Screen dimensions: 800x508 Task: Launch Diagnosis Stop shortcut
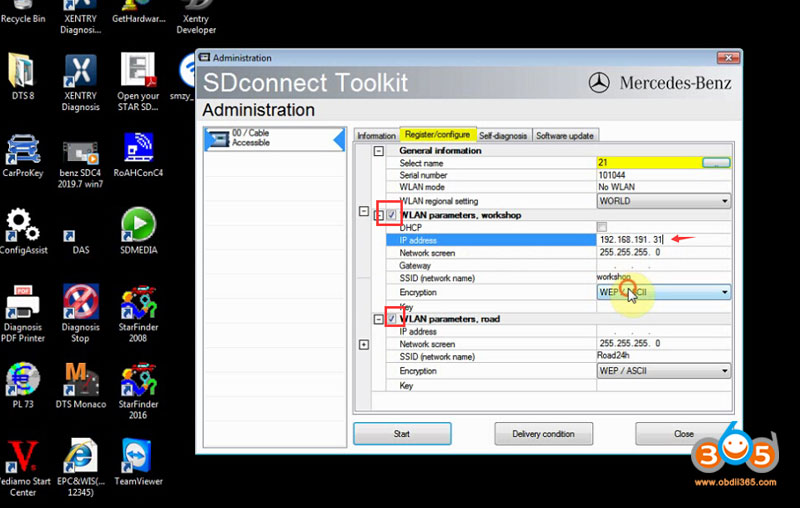(81, 313)
